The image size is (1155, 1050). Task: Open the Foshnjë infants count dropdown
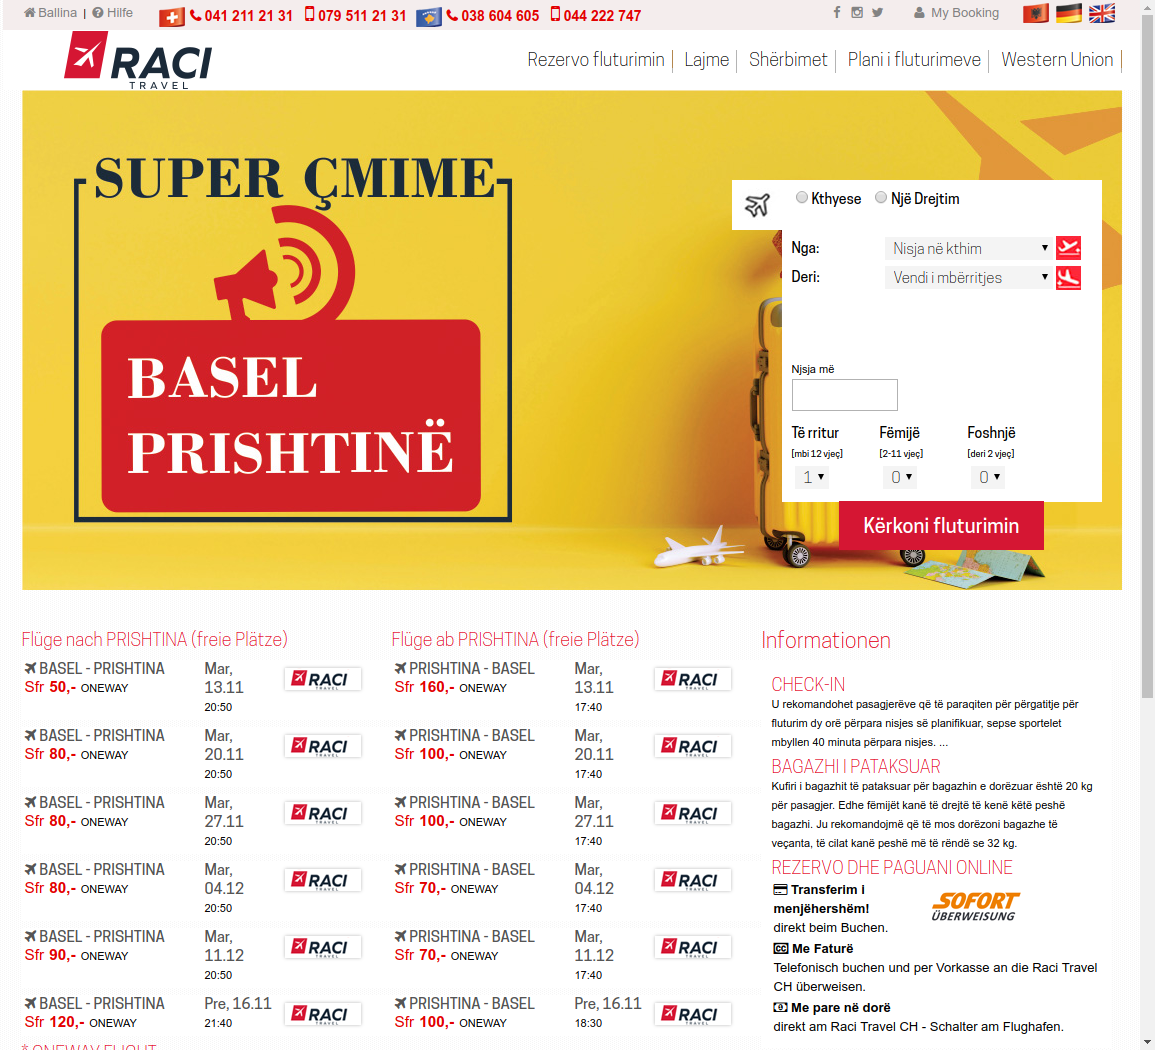pyautogui.click(x=988, y=477)
